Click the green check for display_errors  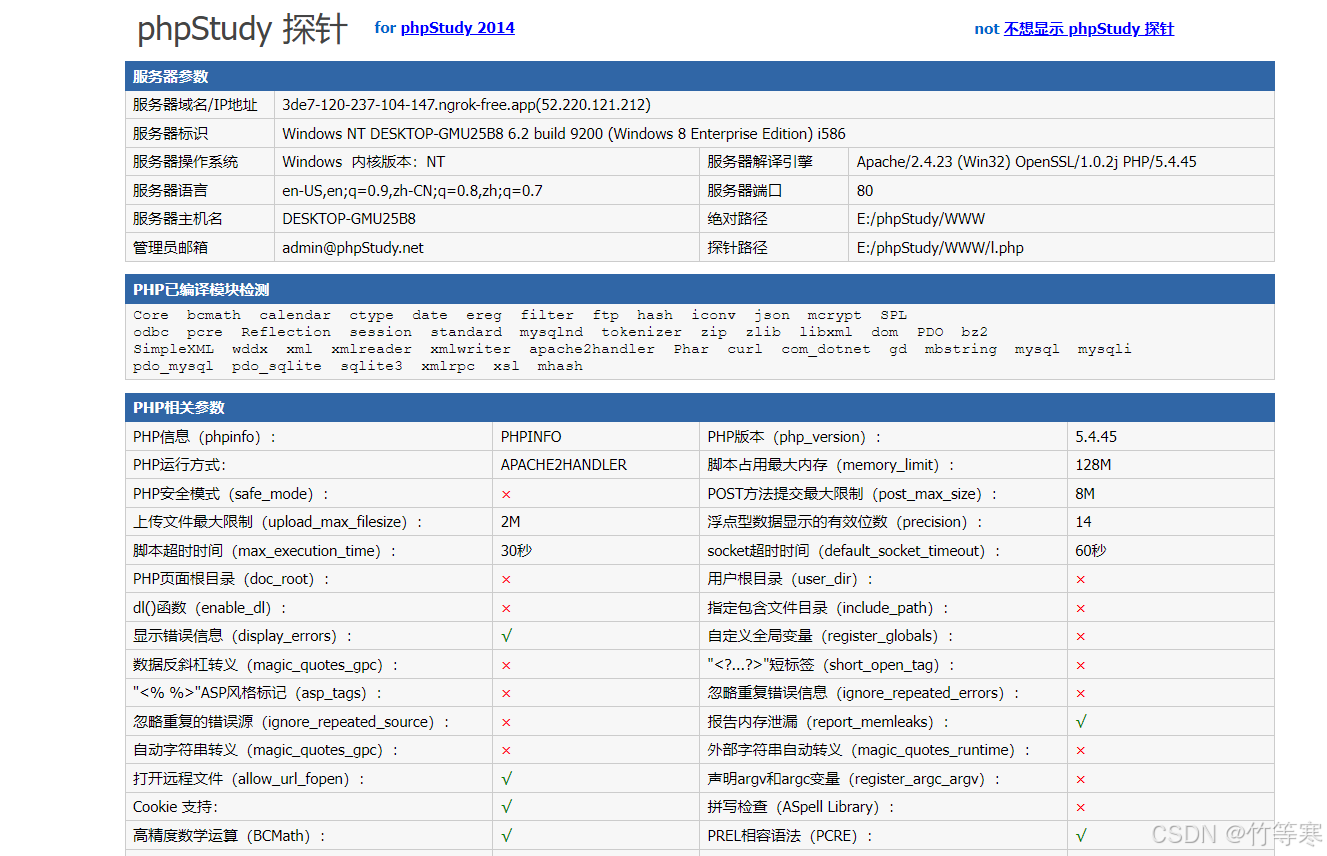[x=507, y=636]
